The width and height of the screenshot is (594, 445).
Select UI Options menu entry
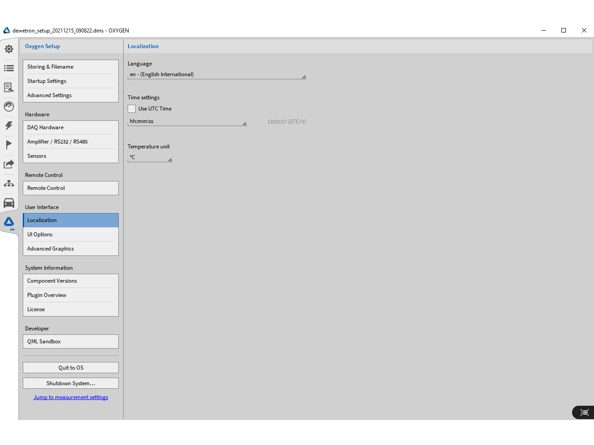(x=70, y=234)
